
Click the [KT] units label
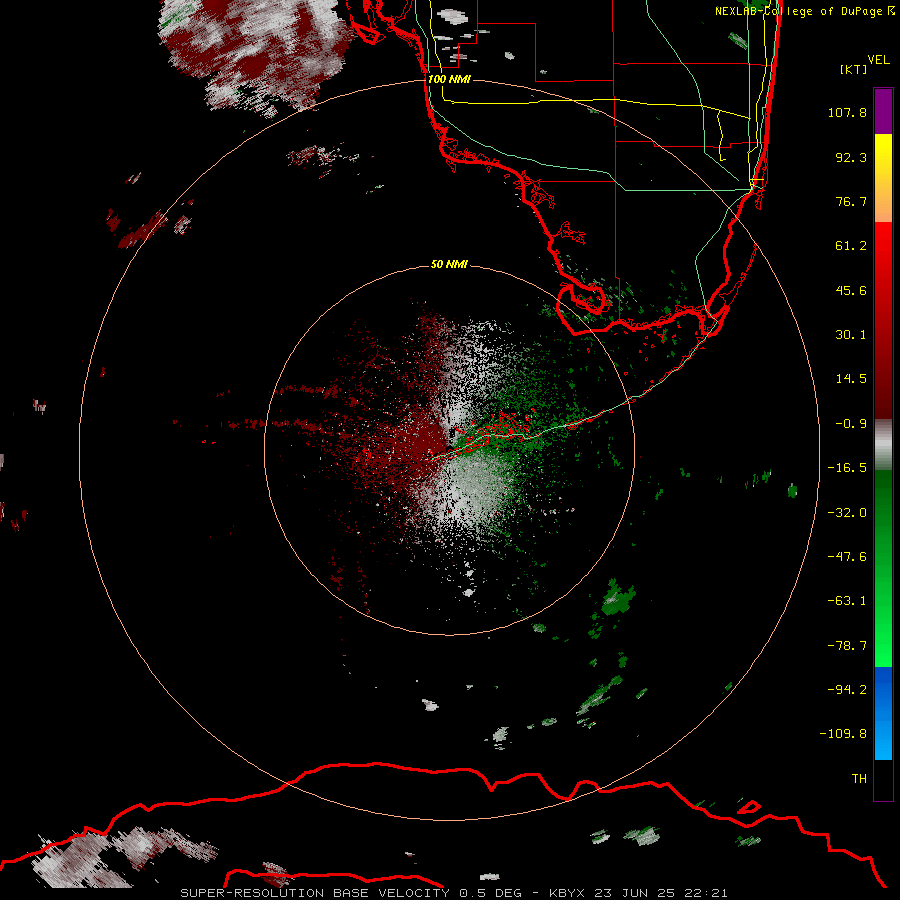(854, 69)
